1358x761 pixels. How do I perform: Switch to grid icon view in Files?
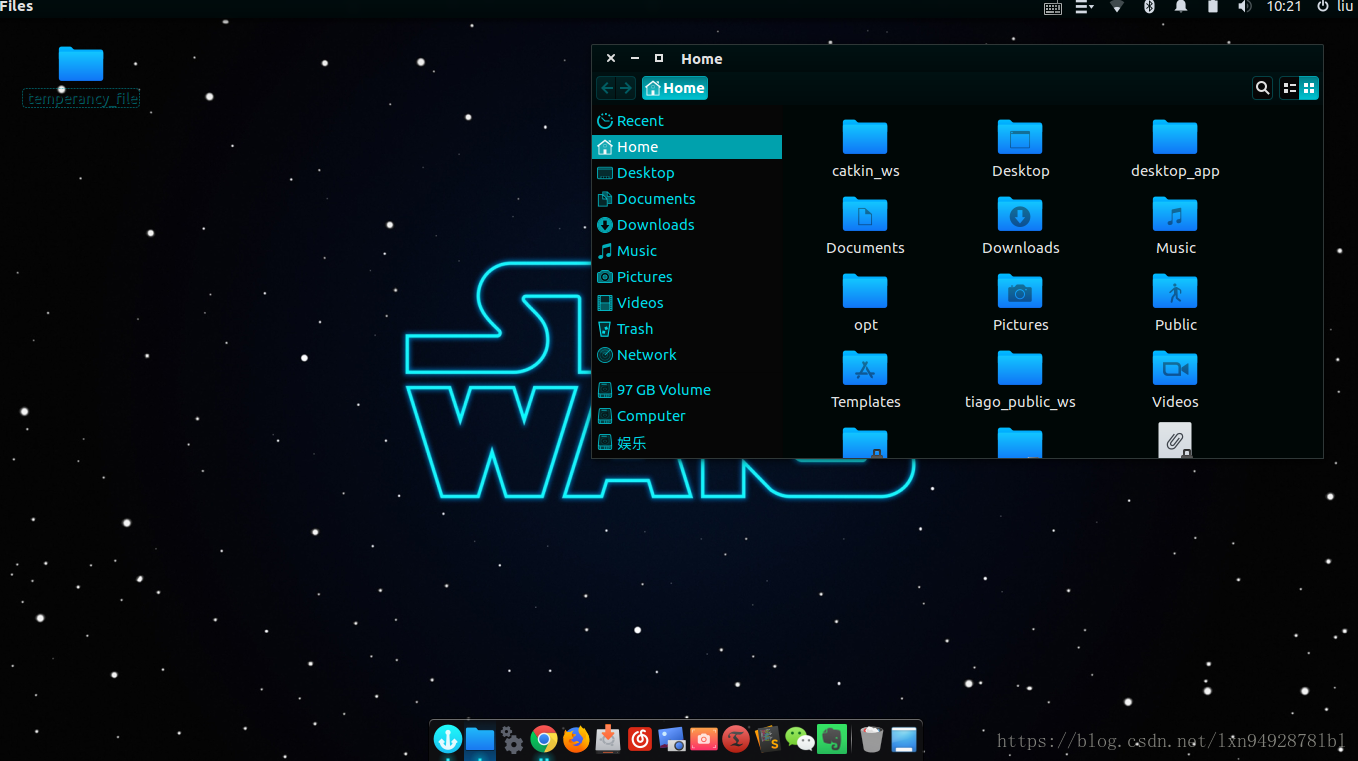(1309, 88)
